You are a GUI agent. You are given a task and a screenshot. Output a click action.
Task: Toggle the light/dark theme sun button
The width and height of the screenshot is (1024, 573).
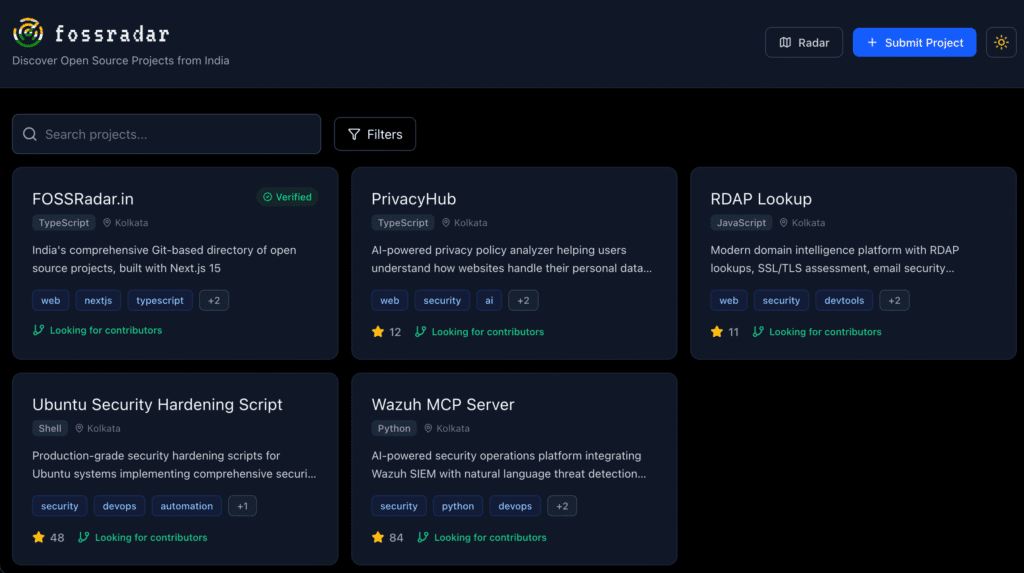click(x=1001, y=42)
